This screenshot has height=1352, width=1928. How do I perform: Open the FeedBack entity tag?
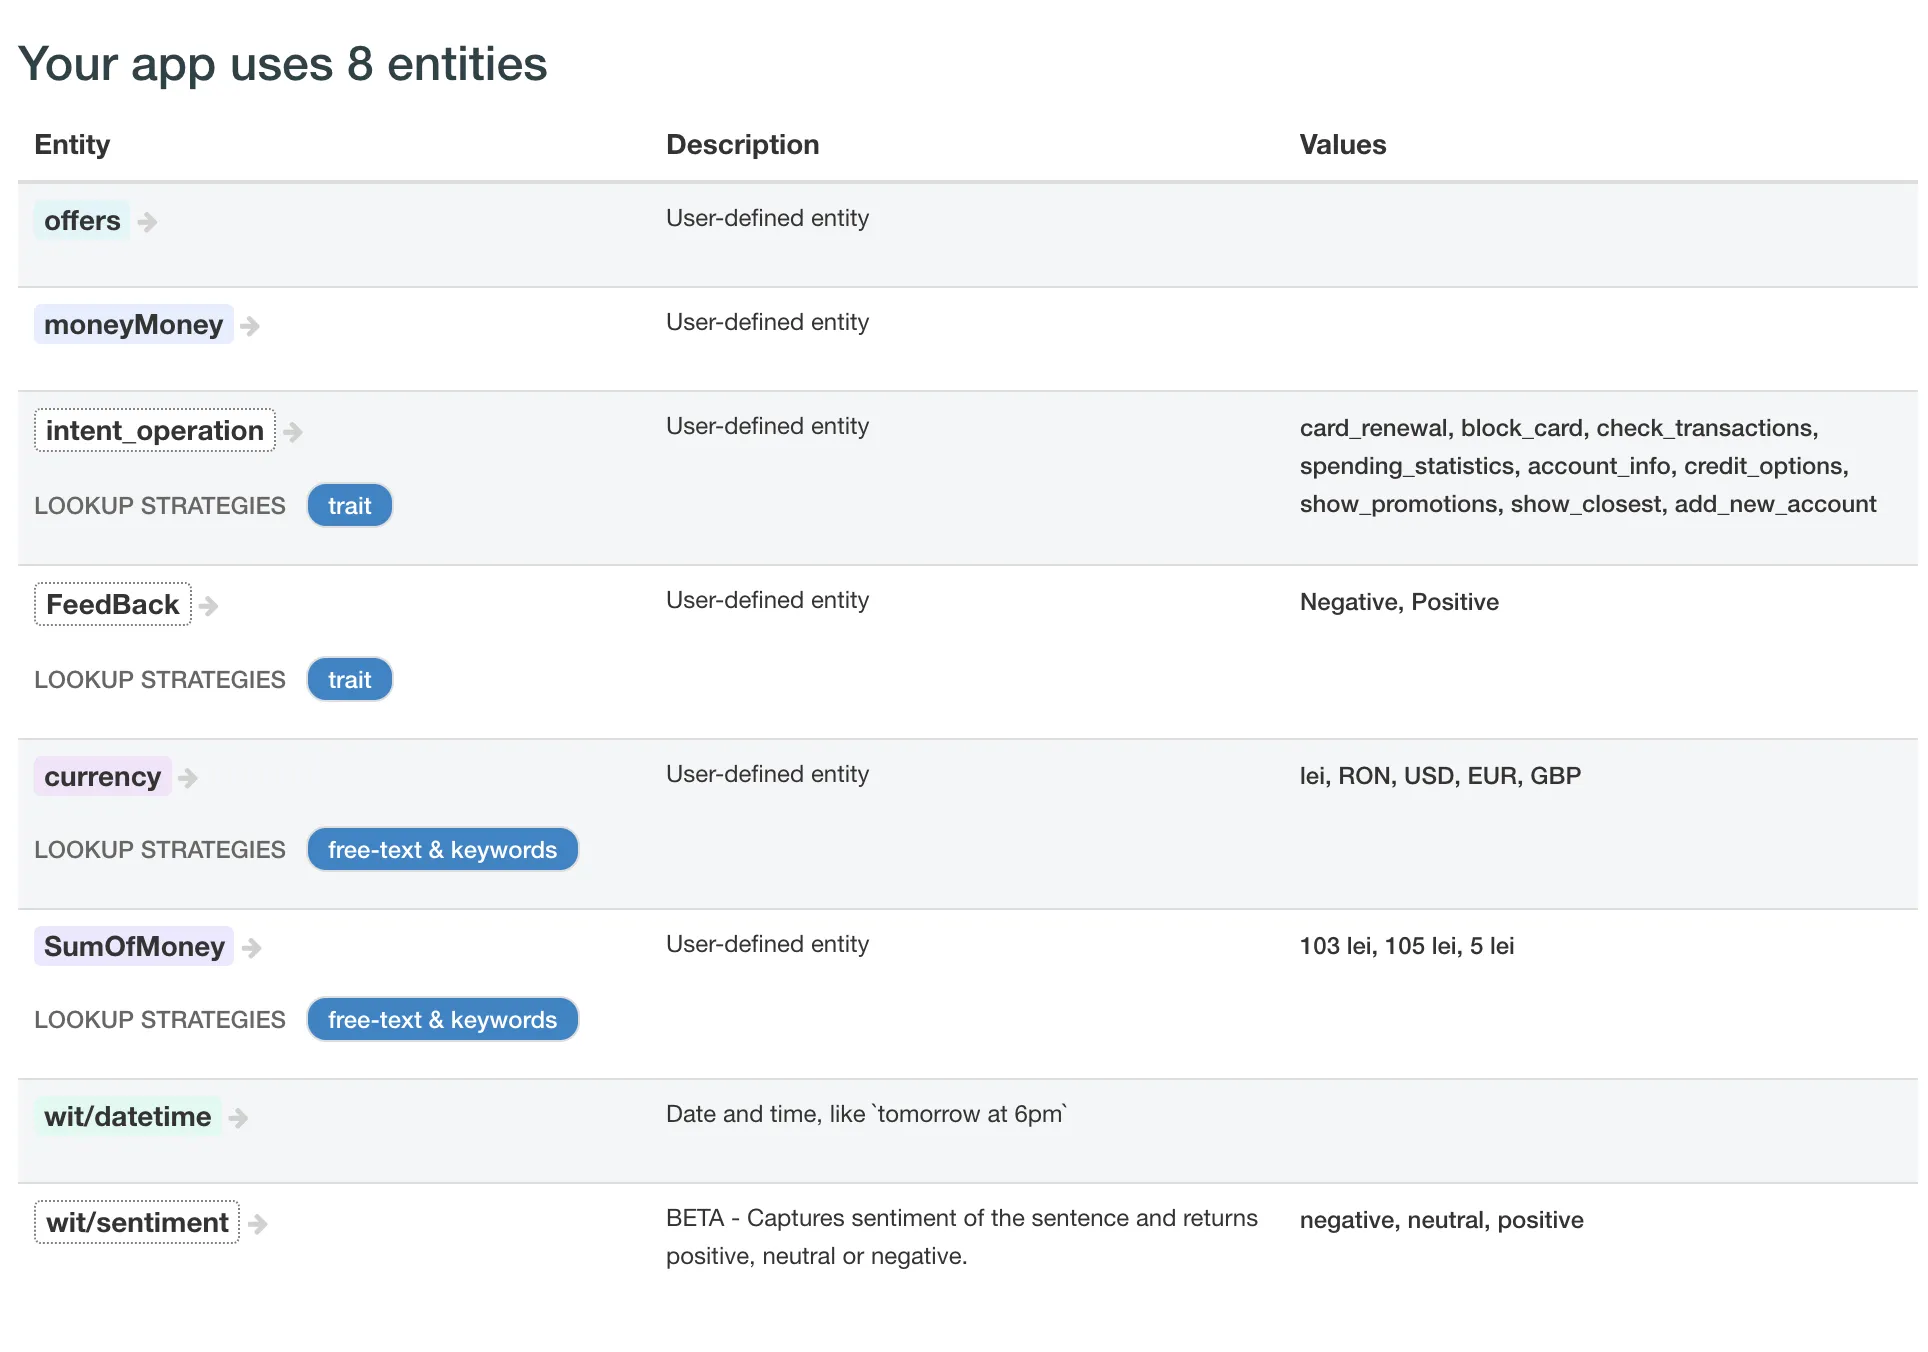coord(113,605)
